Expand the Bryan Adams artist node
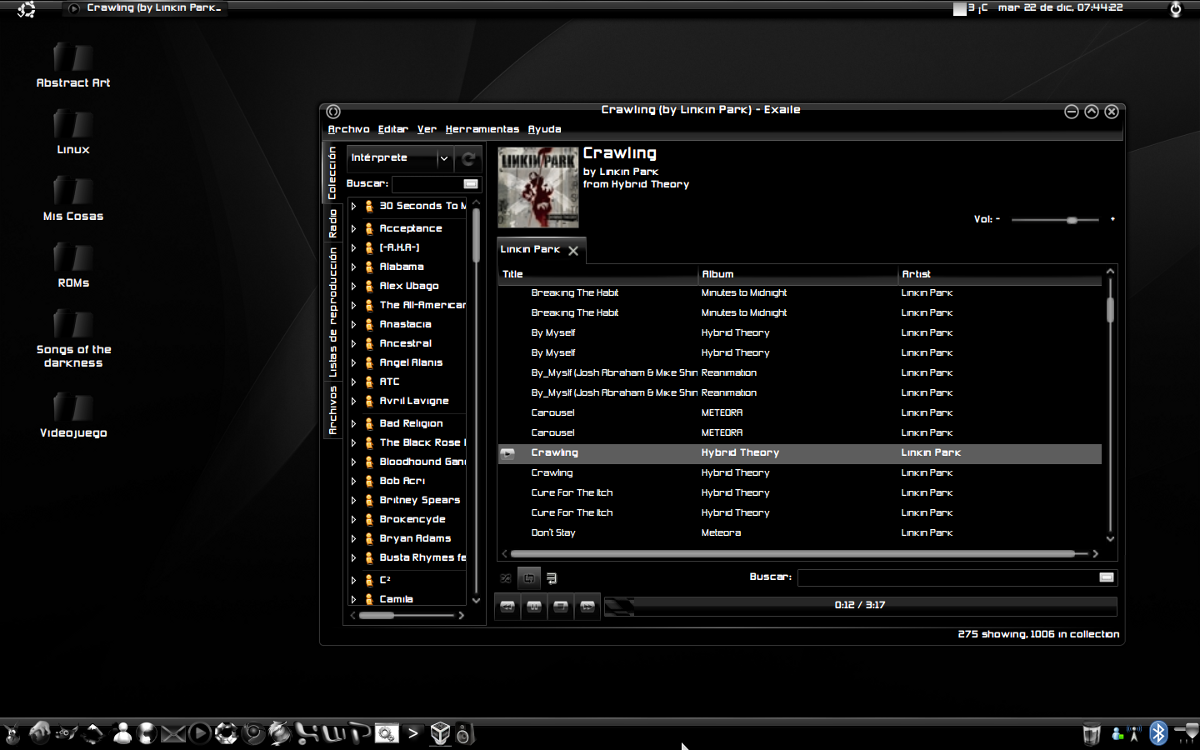The width and height of the screenshot is (1200, 750). [353, 538]
